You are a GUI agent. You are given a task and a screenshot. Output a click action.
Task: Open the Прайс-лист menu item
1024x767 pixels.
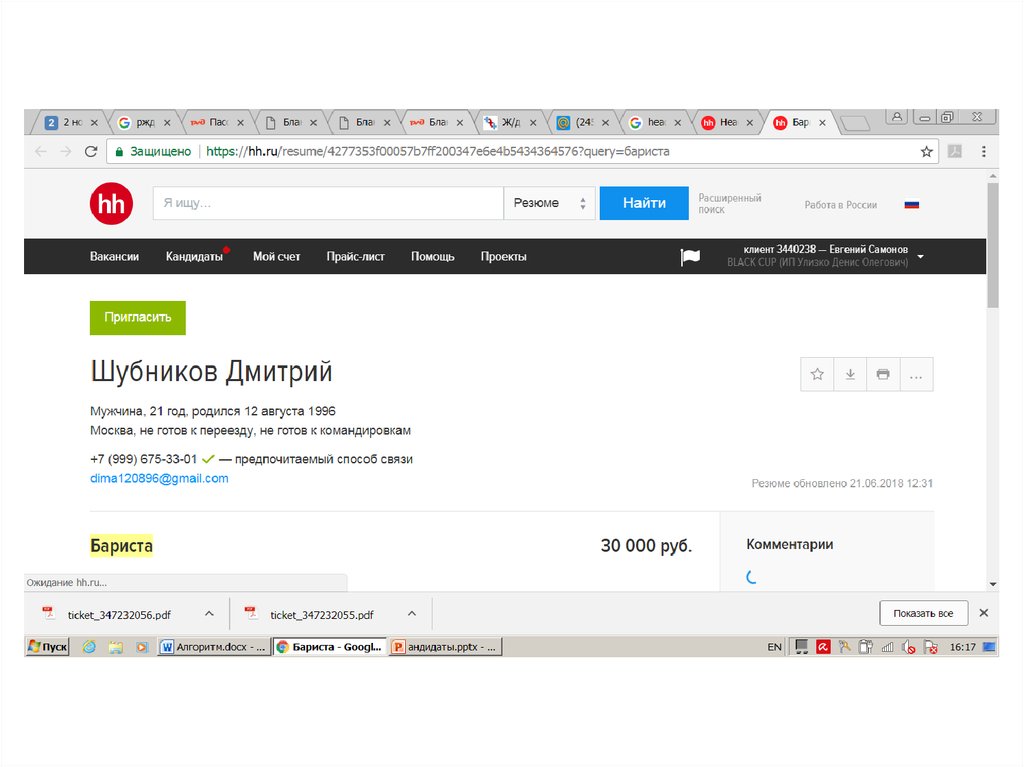[355, 257]
